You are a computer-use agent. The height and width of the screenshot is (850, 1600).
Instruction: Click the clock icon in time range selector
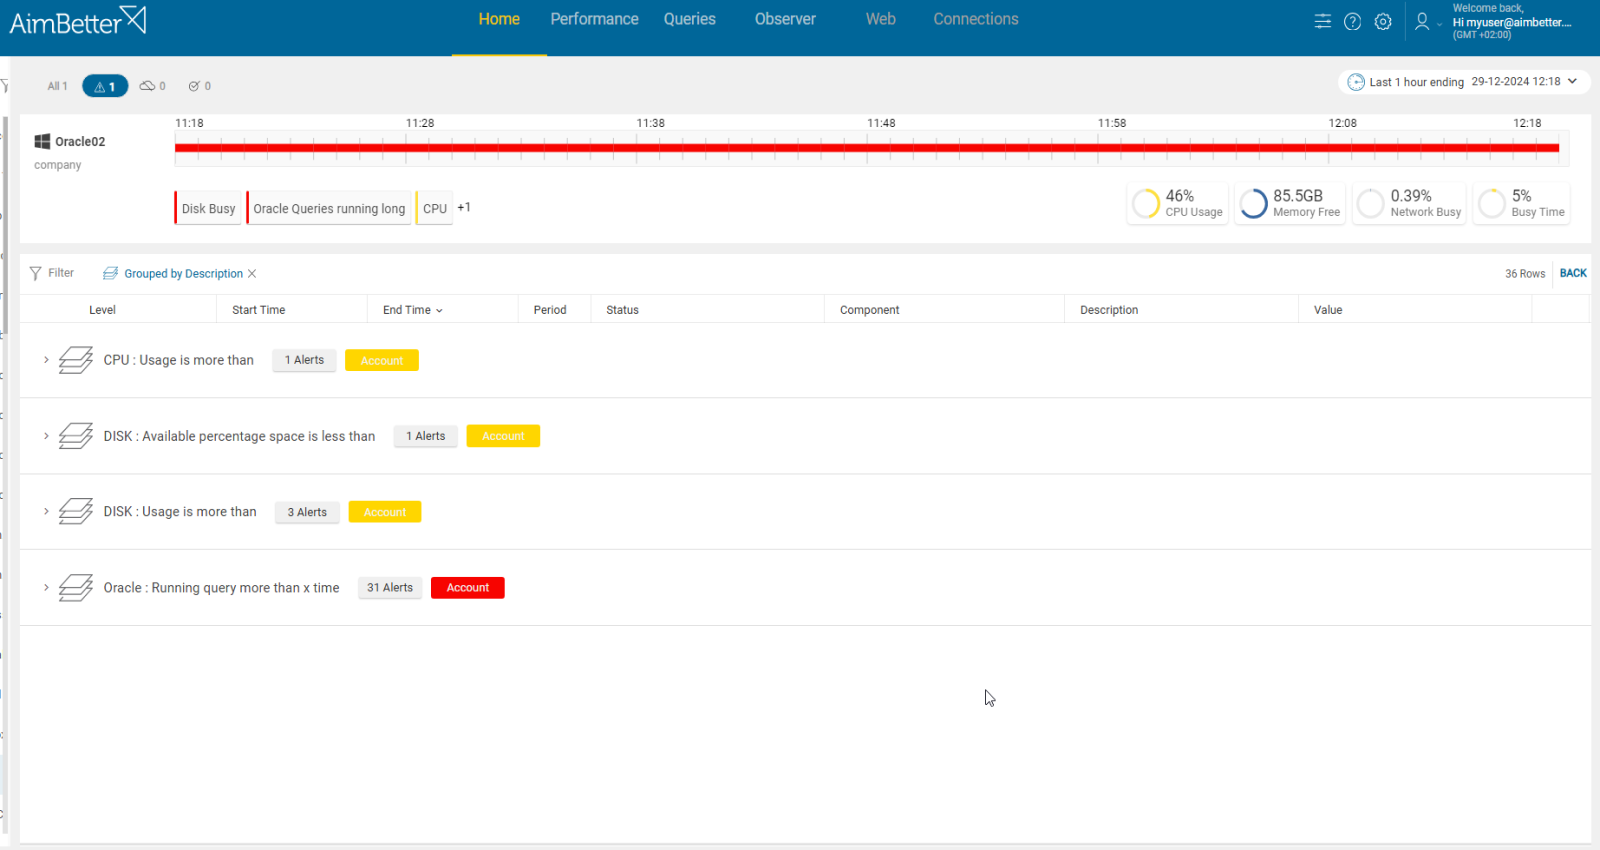pyautogui.click(x=1356, y=82)
